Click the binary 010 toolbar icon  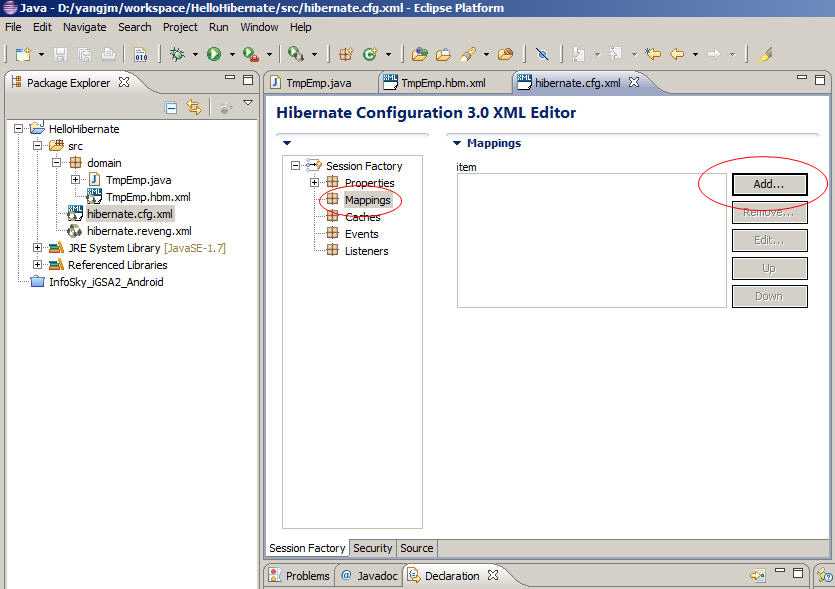[141, 54]
